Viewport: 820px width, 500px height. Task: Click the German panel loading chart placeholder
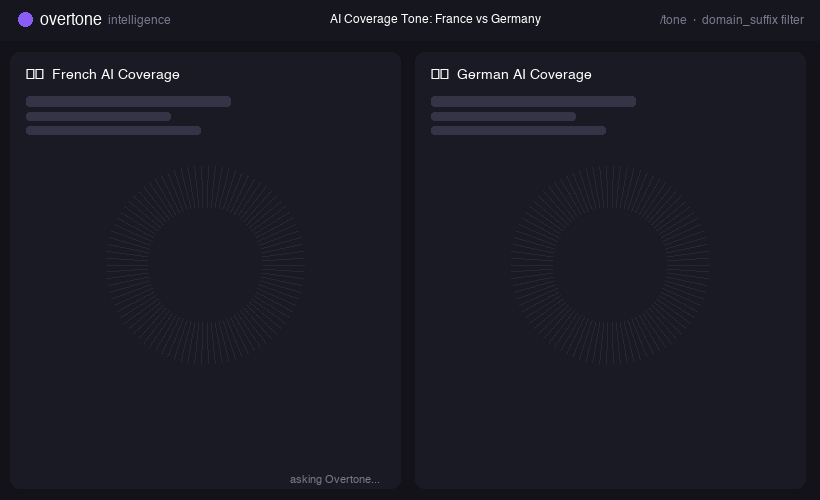[610, 265]
